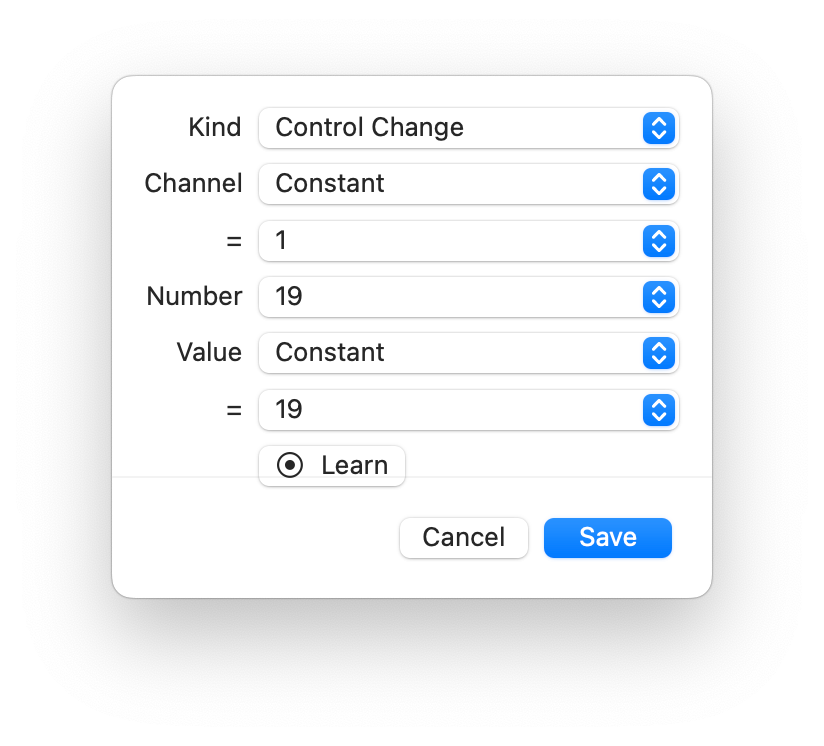Click the record circle icon beside Learn
The width and height of the screenshot is (824, 746).
coord(290,466)
